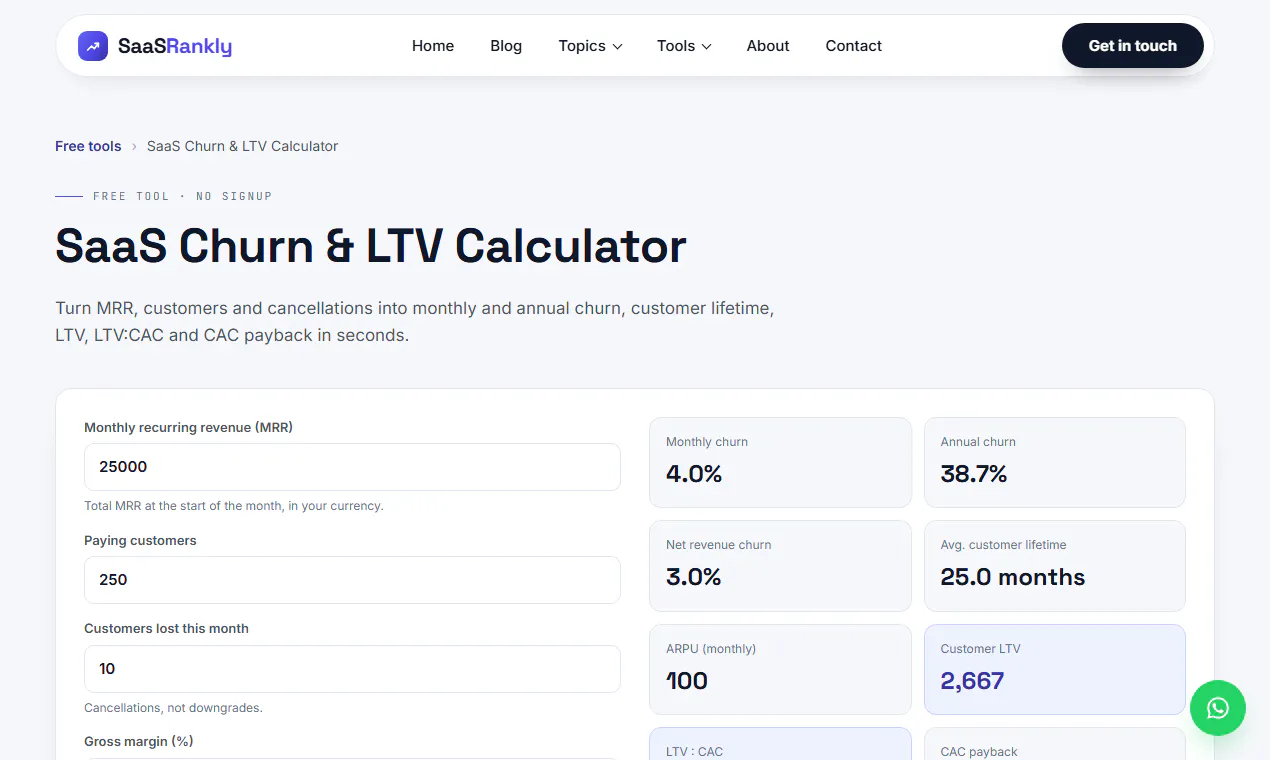Open the Blog page

[506, 46]
